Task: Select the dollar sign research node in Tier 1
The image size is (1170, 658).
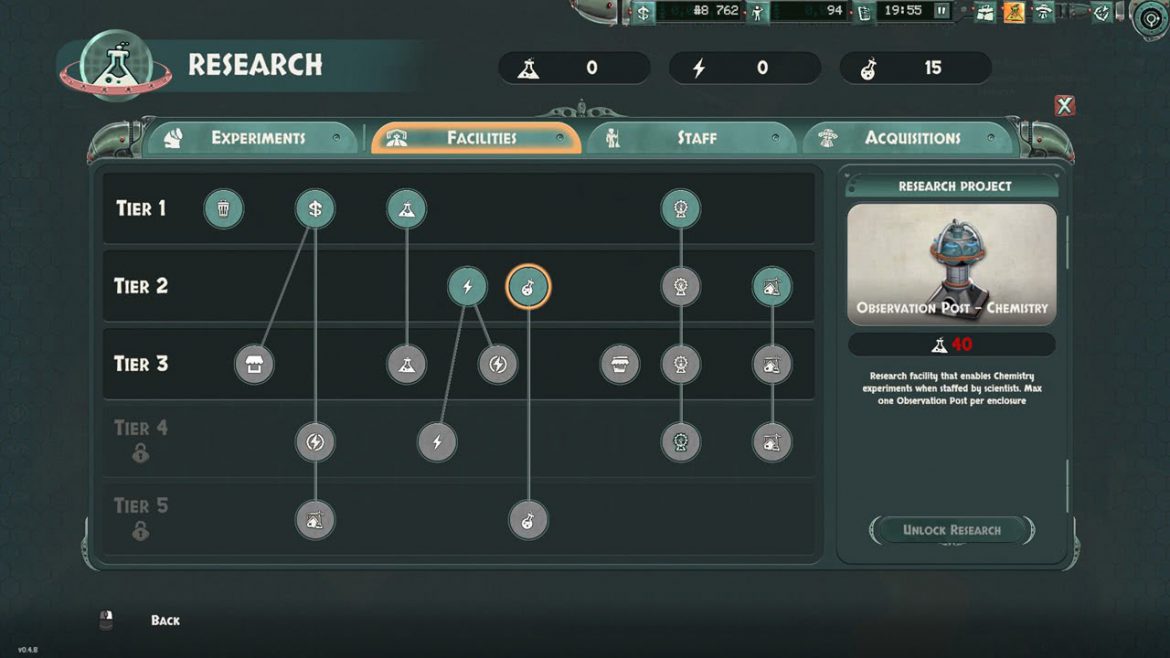Action: pos(315,209)
